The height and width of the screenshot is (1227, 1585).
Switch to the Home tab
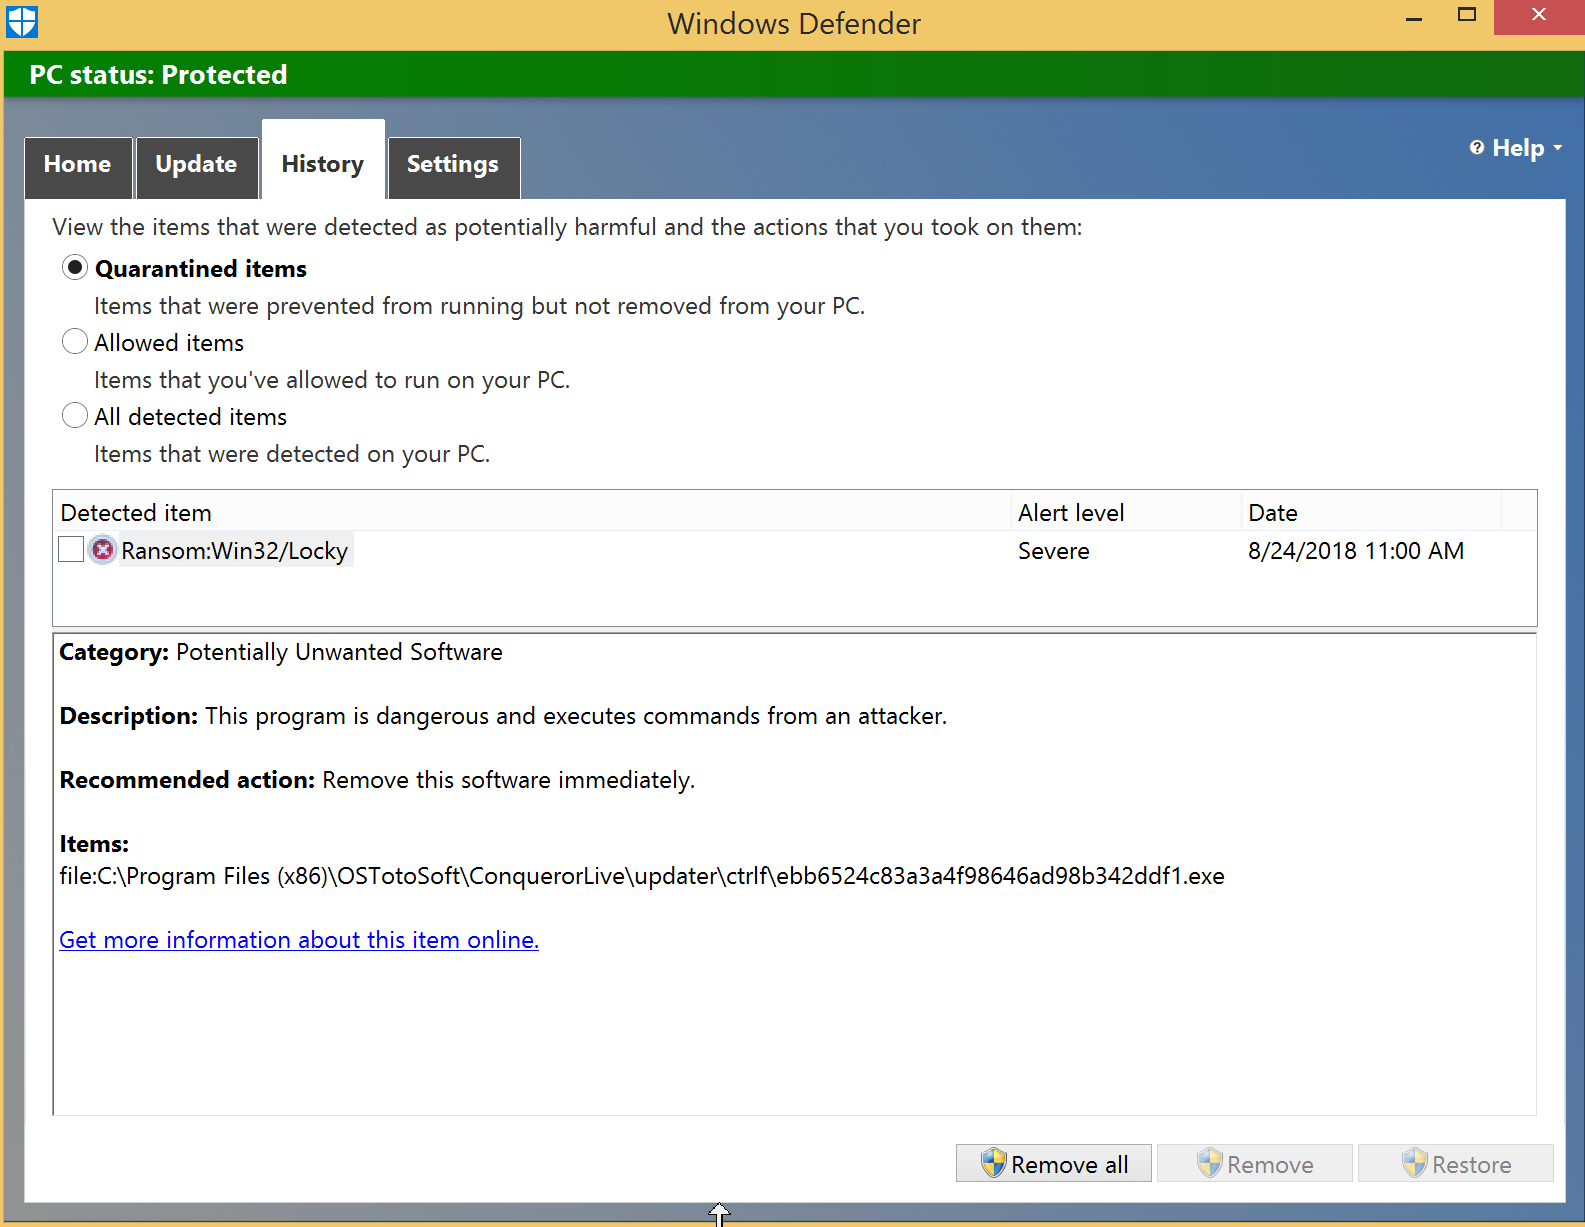(x=78, y=166)
